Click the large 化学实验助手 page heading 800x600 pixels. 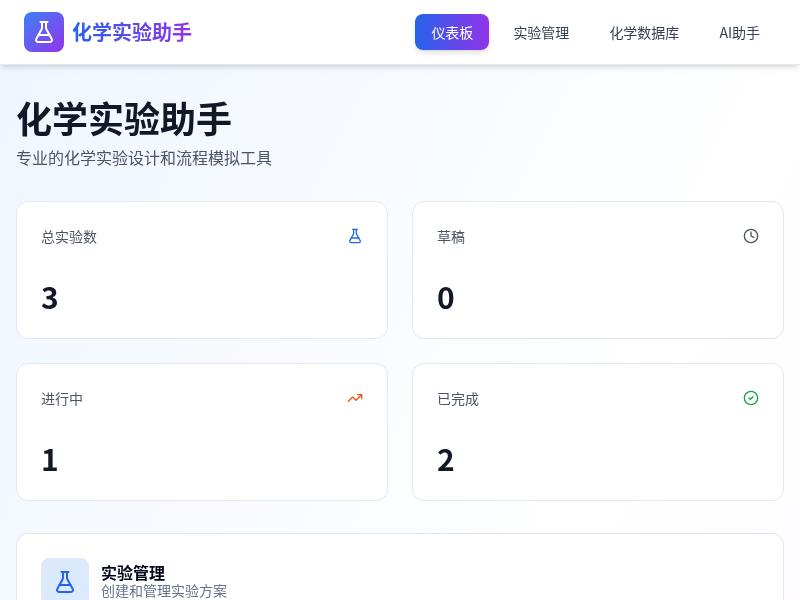(x=124, y=119)
